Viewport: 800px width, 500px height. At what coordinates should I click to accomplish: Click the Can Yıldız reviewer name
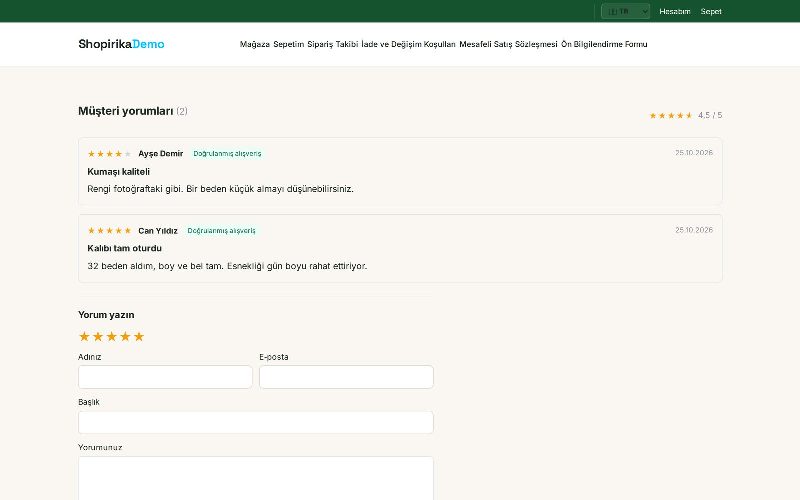click(x=158, y=231)
